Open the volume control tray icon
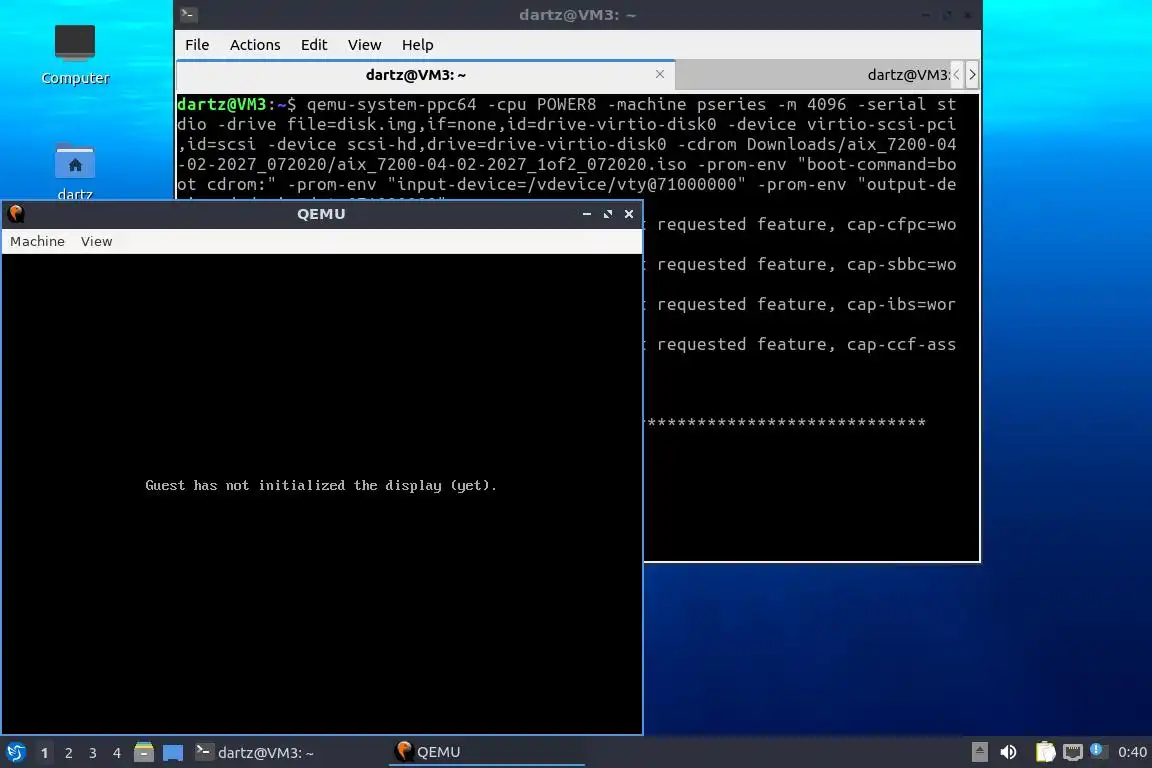This screenshot has height=768, width=1152. [x=1009, y=752]
